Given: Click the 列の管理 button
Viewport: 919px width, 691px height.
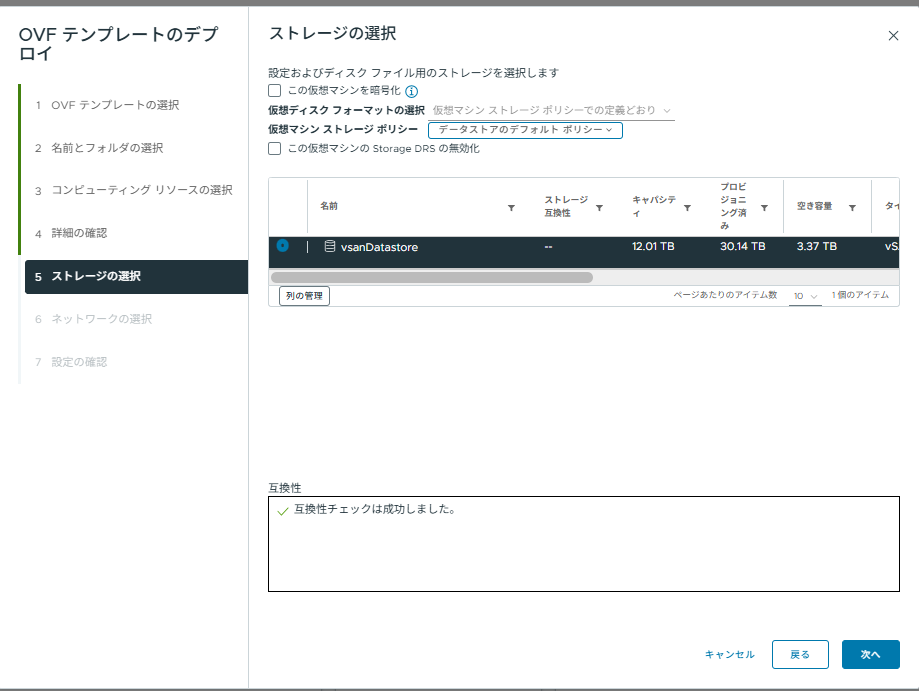Looking at the screenshot, I should 304,296.
